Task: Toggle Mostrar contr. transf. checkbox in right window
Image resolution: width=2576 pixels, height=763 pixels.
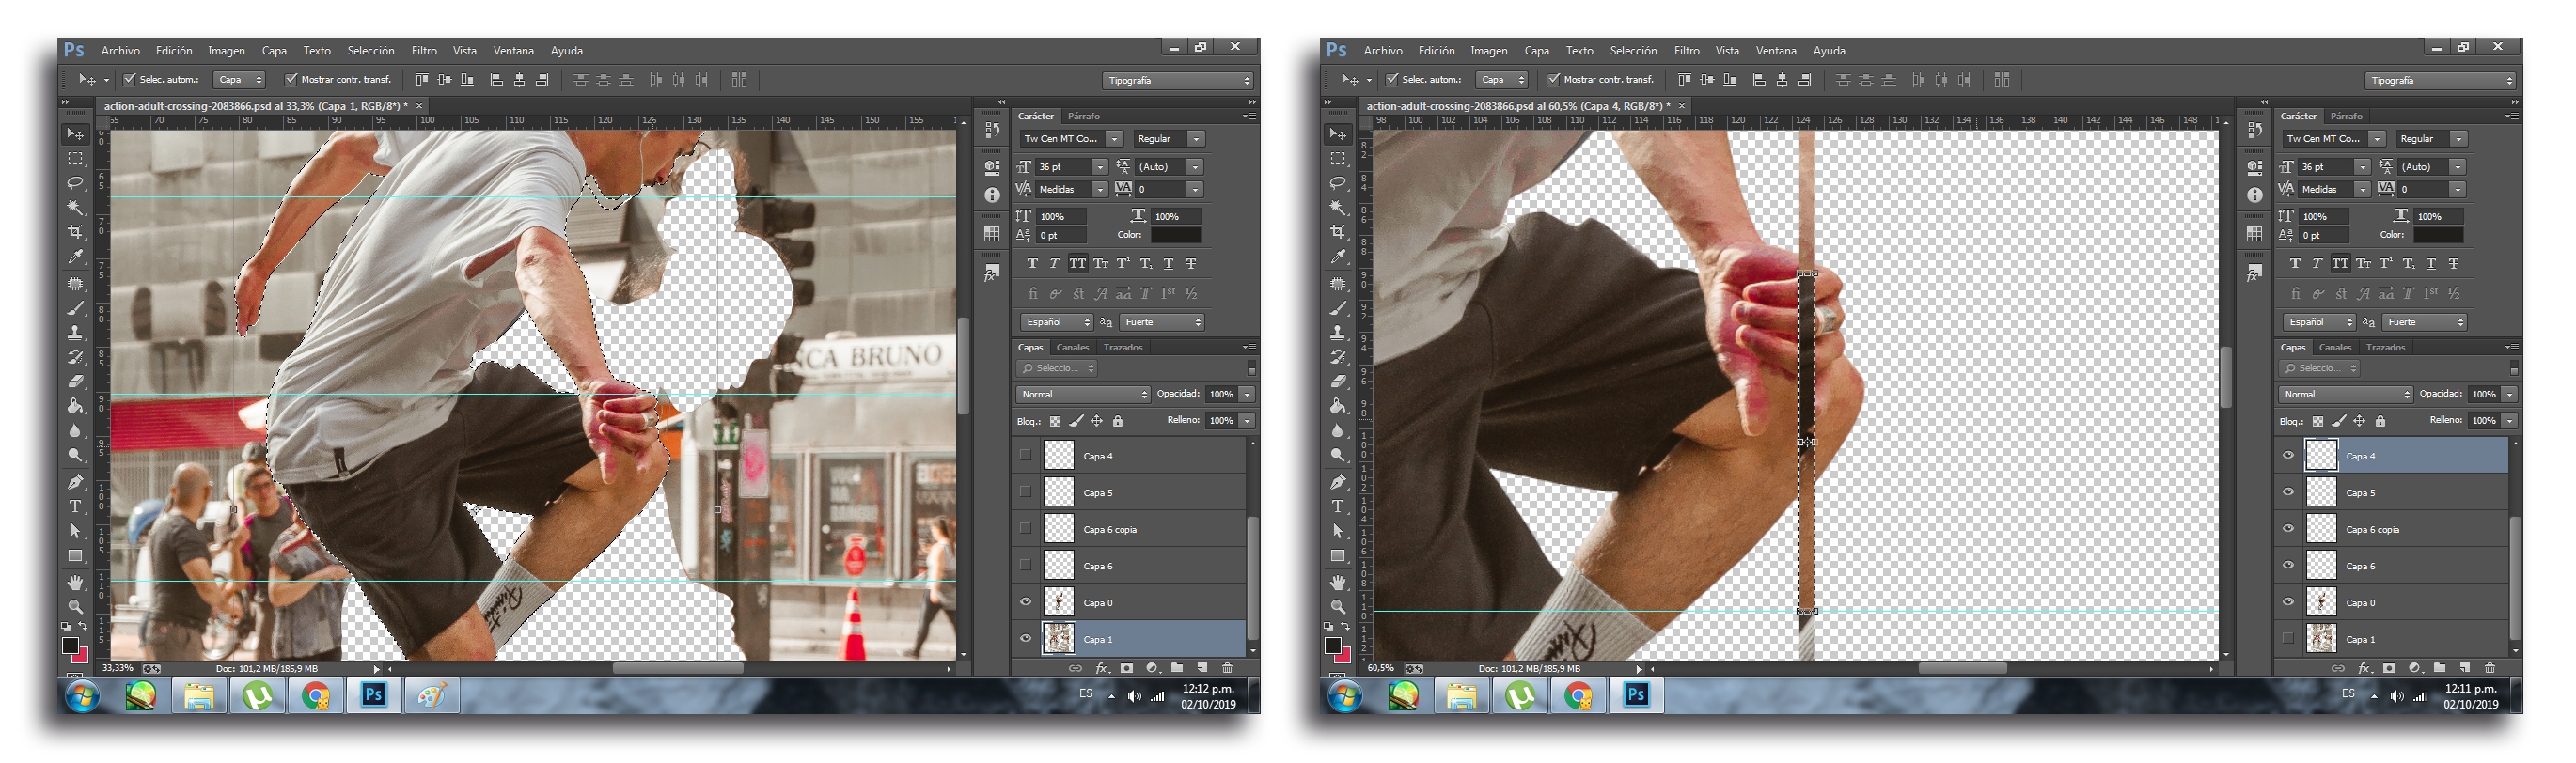Action: click(x=1553, y=79)
